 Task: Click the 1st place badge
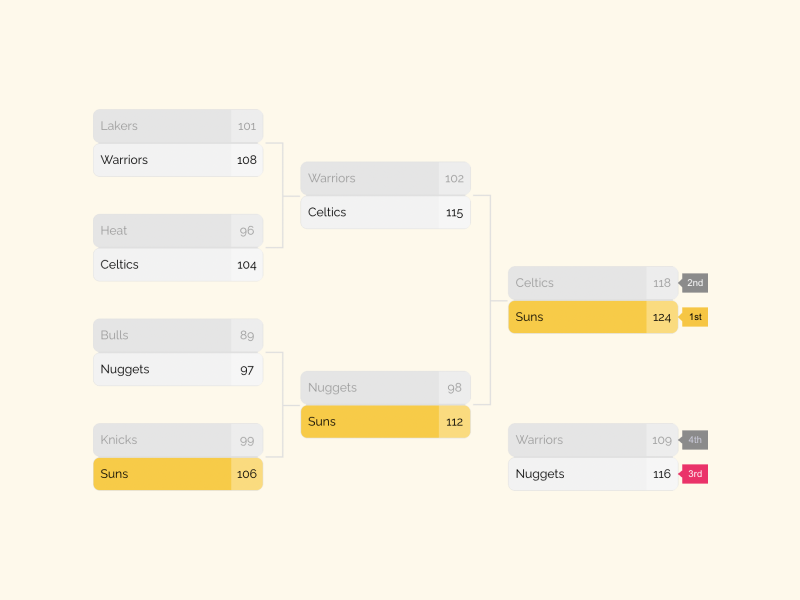(x=695, y=317)
